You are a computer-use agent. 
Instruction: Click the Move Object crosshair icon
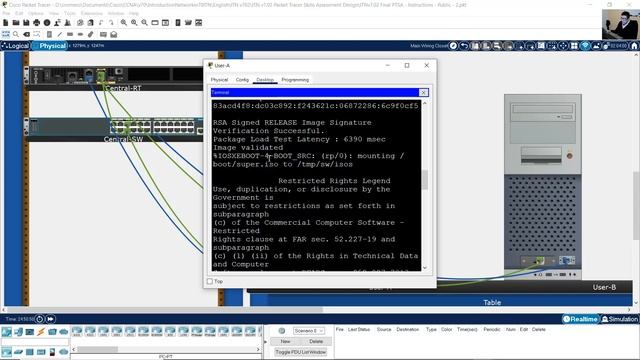pos(563,46)
